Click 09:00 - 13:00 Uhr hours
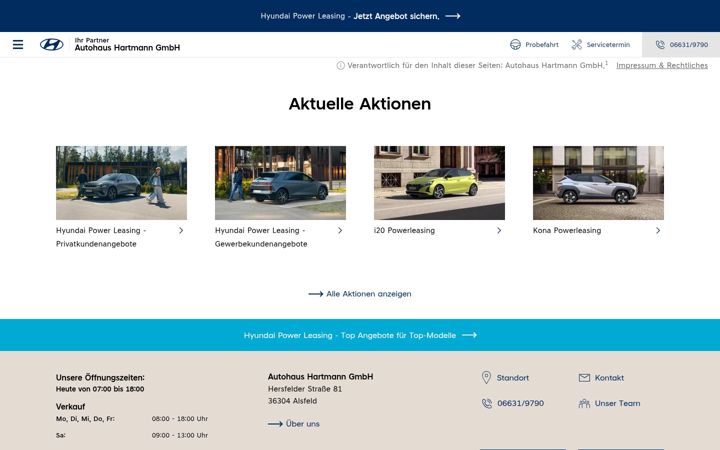The image size is (720, 450). pyautogui.click(x=180, y=435)
